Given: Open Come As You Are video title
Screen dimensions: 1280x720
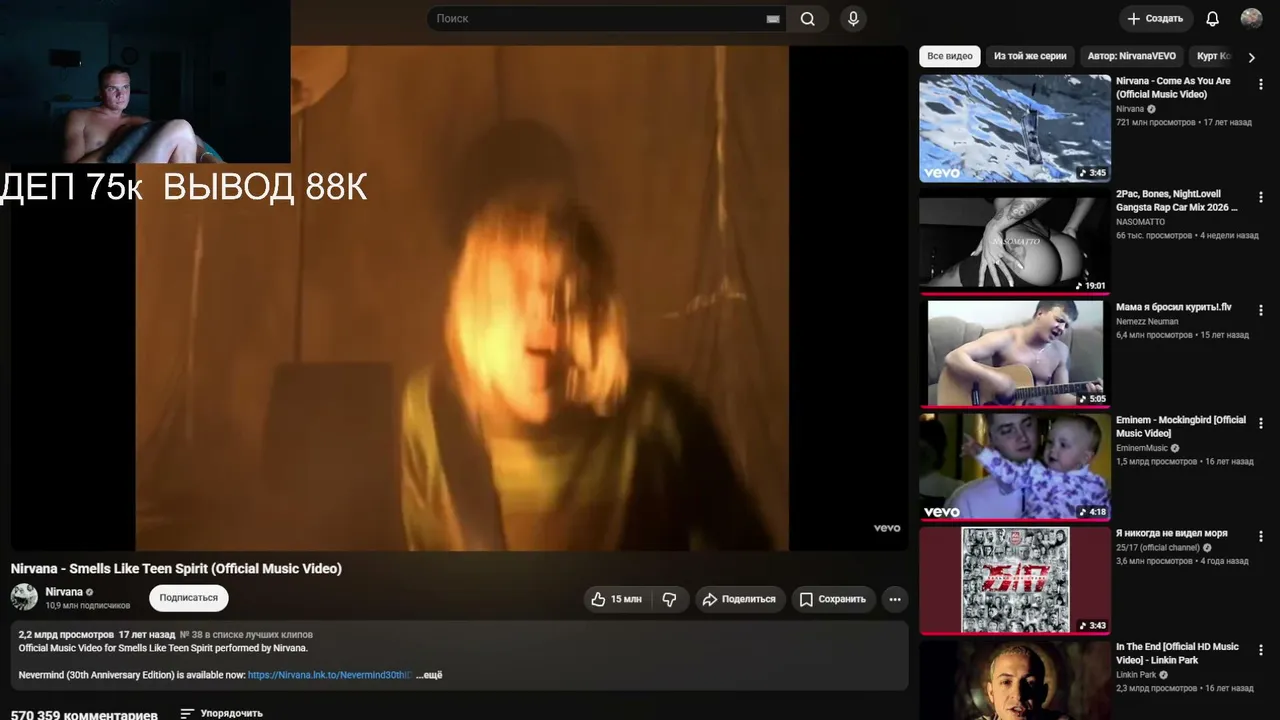Looking at the screenshot, I should [x=1174, y=88].
